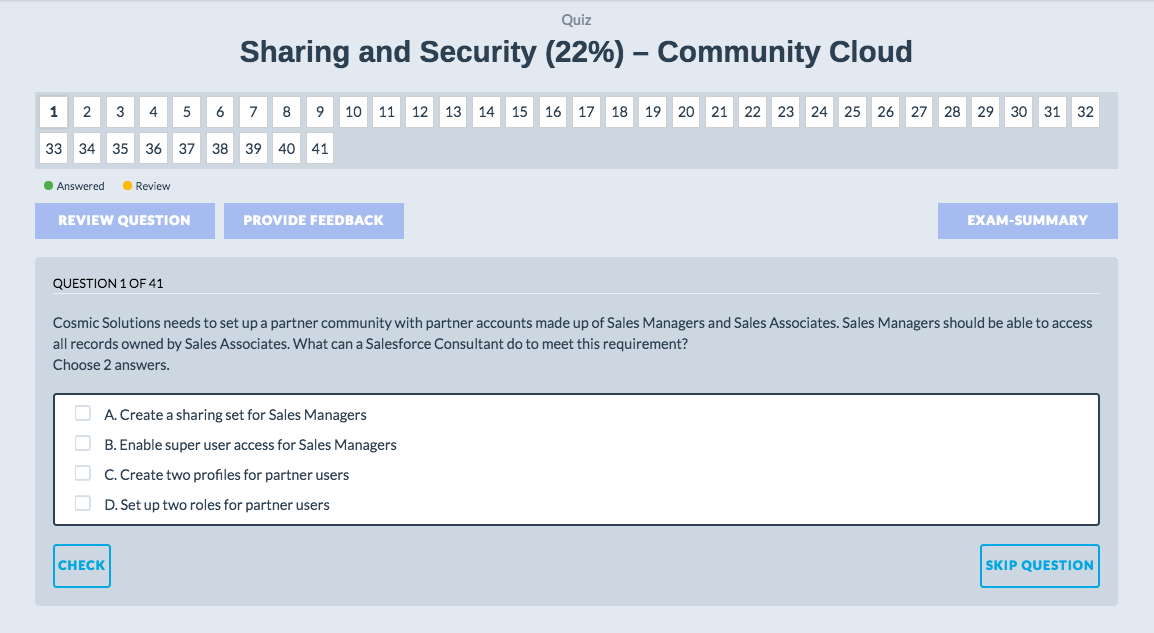Navigate to question 22
1154x633 pixels.
click(752, 112)
